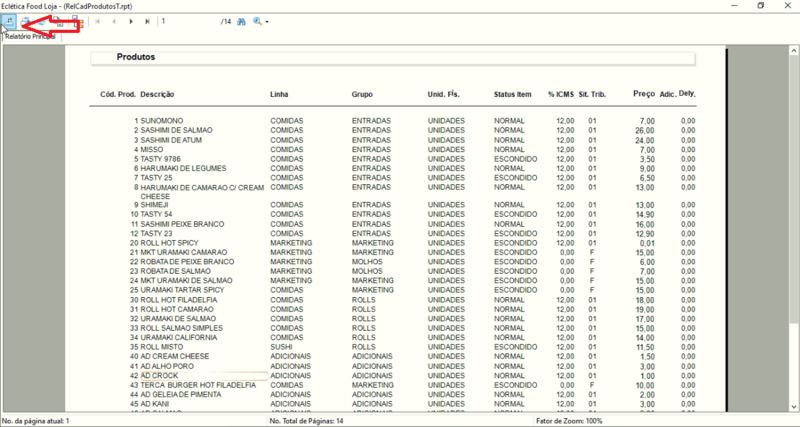Screen dimensions: 800x427
Task: Jump to the last page button
Action: [147, 21]
